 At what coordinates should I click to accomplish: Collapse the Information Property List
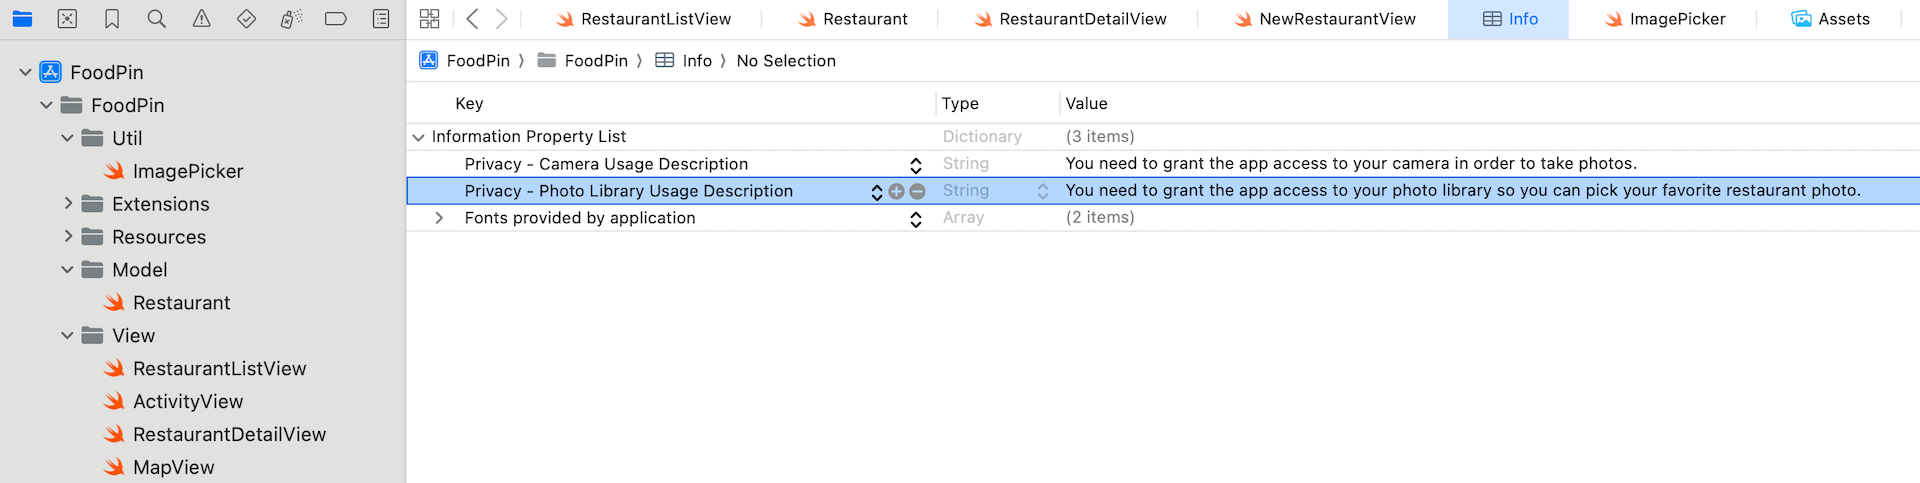coord(418,137)
